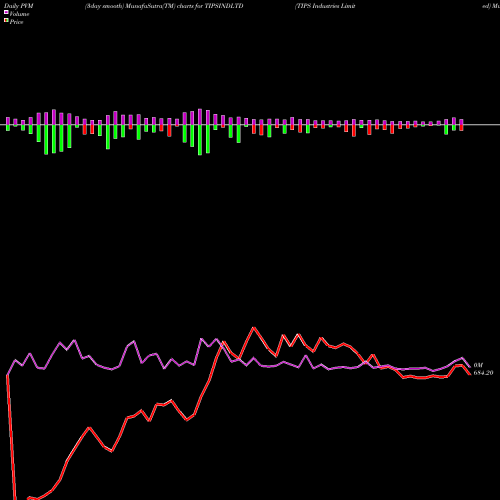Click the Volume legend swatch
Image resolution: width=500 pixels, height=500 pixels.
[x=6, y=13]
